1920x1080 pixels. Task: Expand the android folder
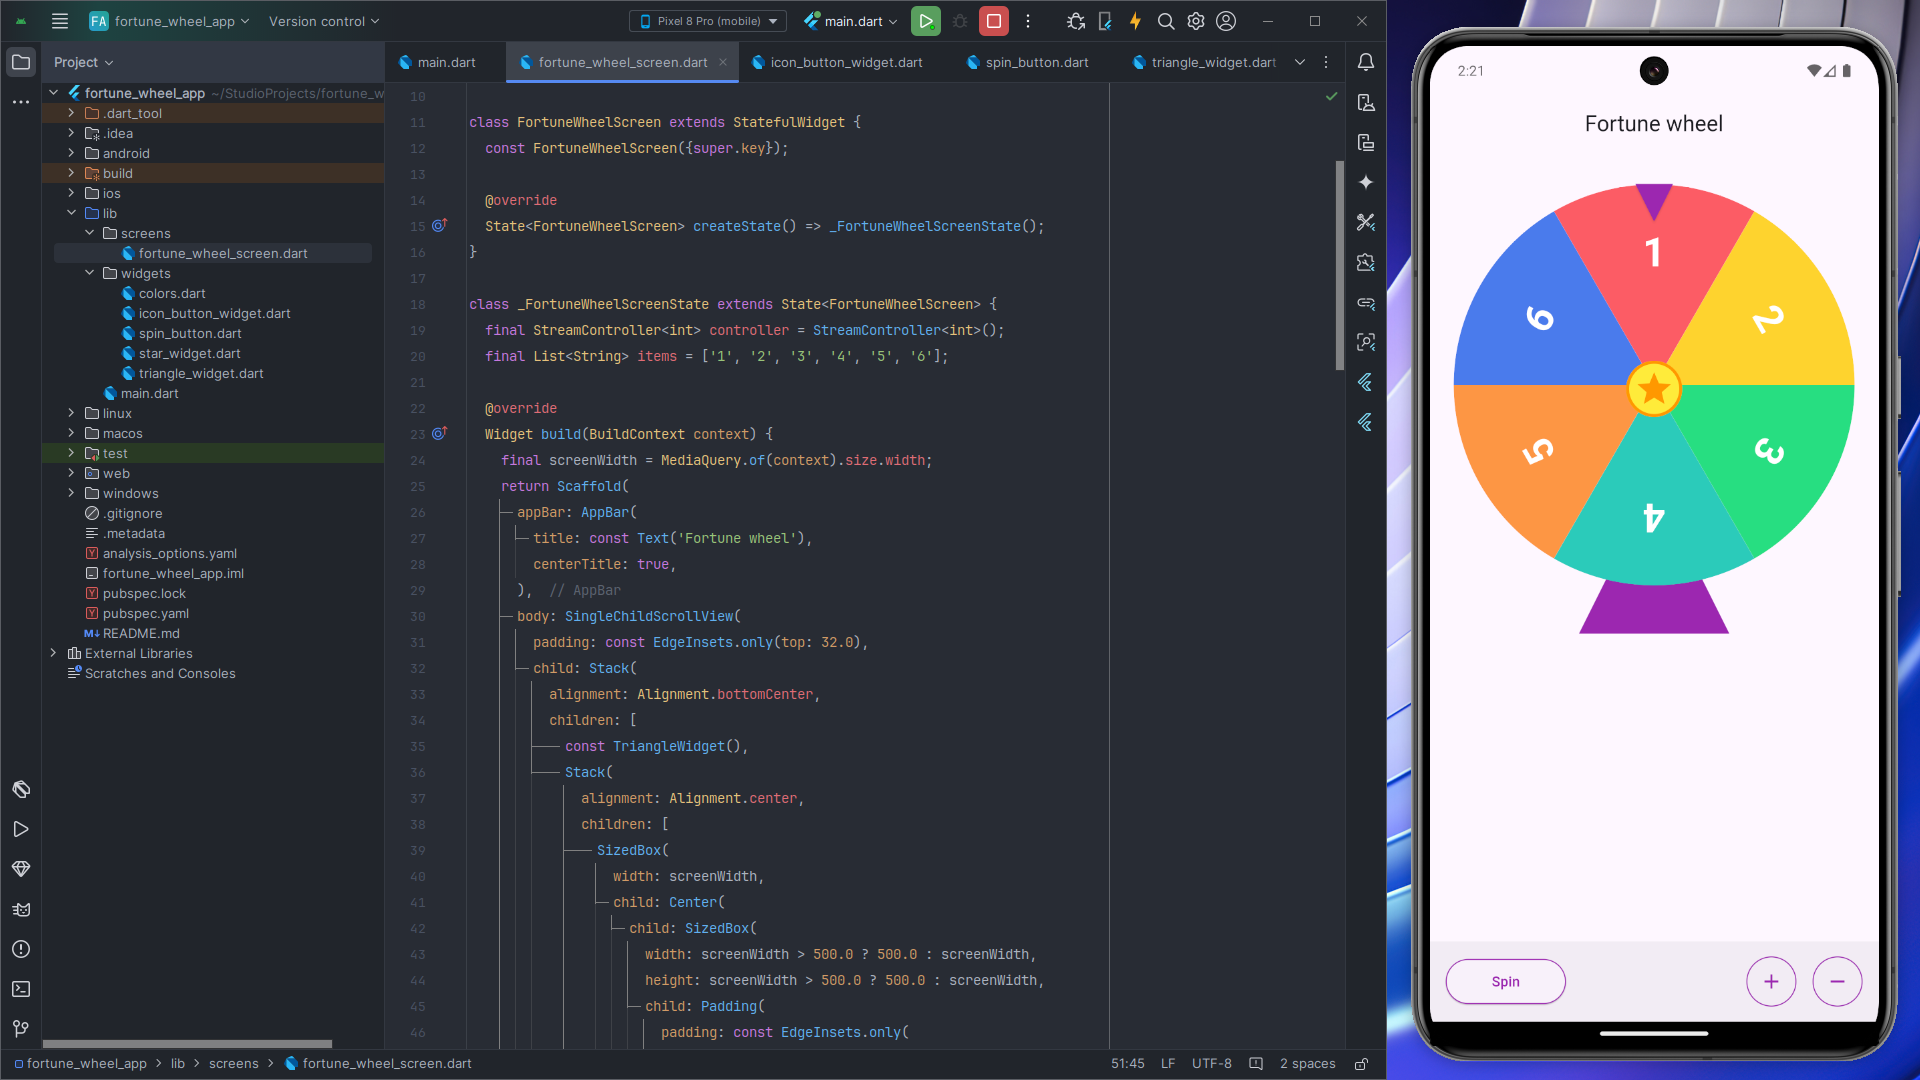[72, 153]
